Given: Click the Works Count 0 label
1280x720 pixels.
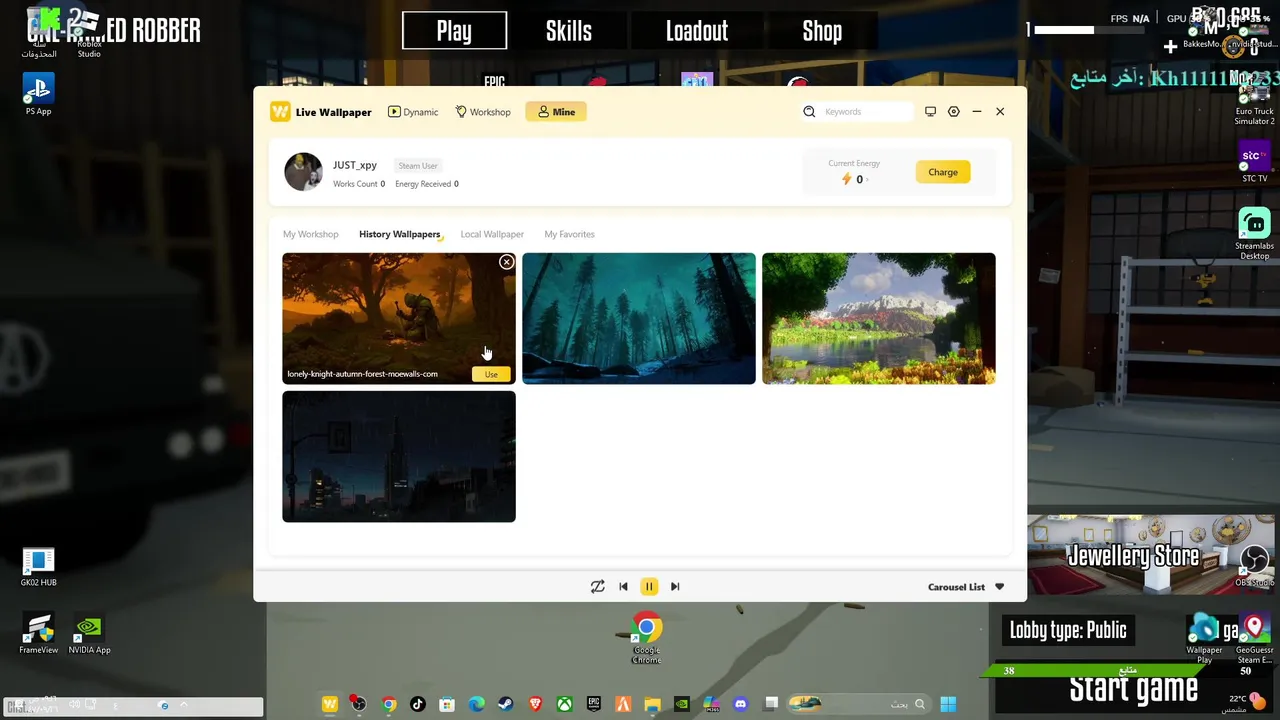Looking at the screenshot, I should coord(359,184).
